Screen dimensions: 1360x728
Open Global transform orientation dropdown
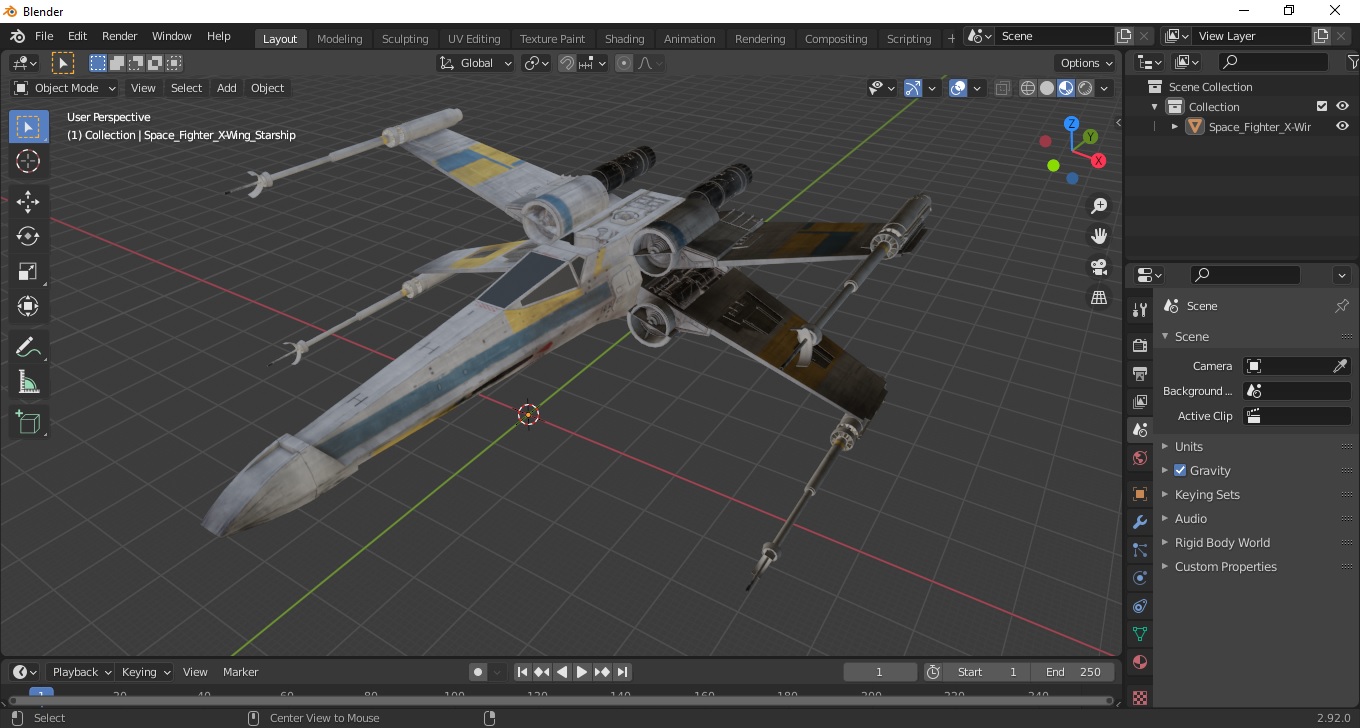pyautogui.click(x=476, y=63)
